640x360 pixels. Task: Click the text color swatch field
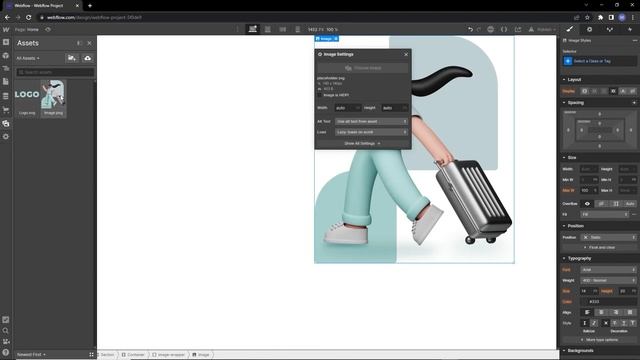[x=608, y=302]
